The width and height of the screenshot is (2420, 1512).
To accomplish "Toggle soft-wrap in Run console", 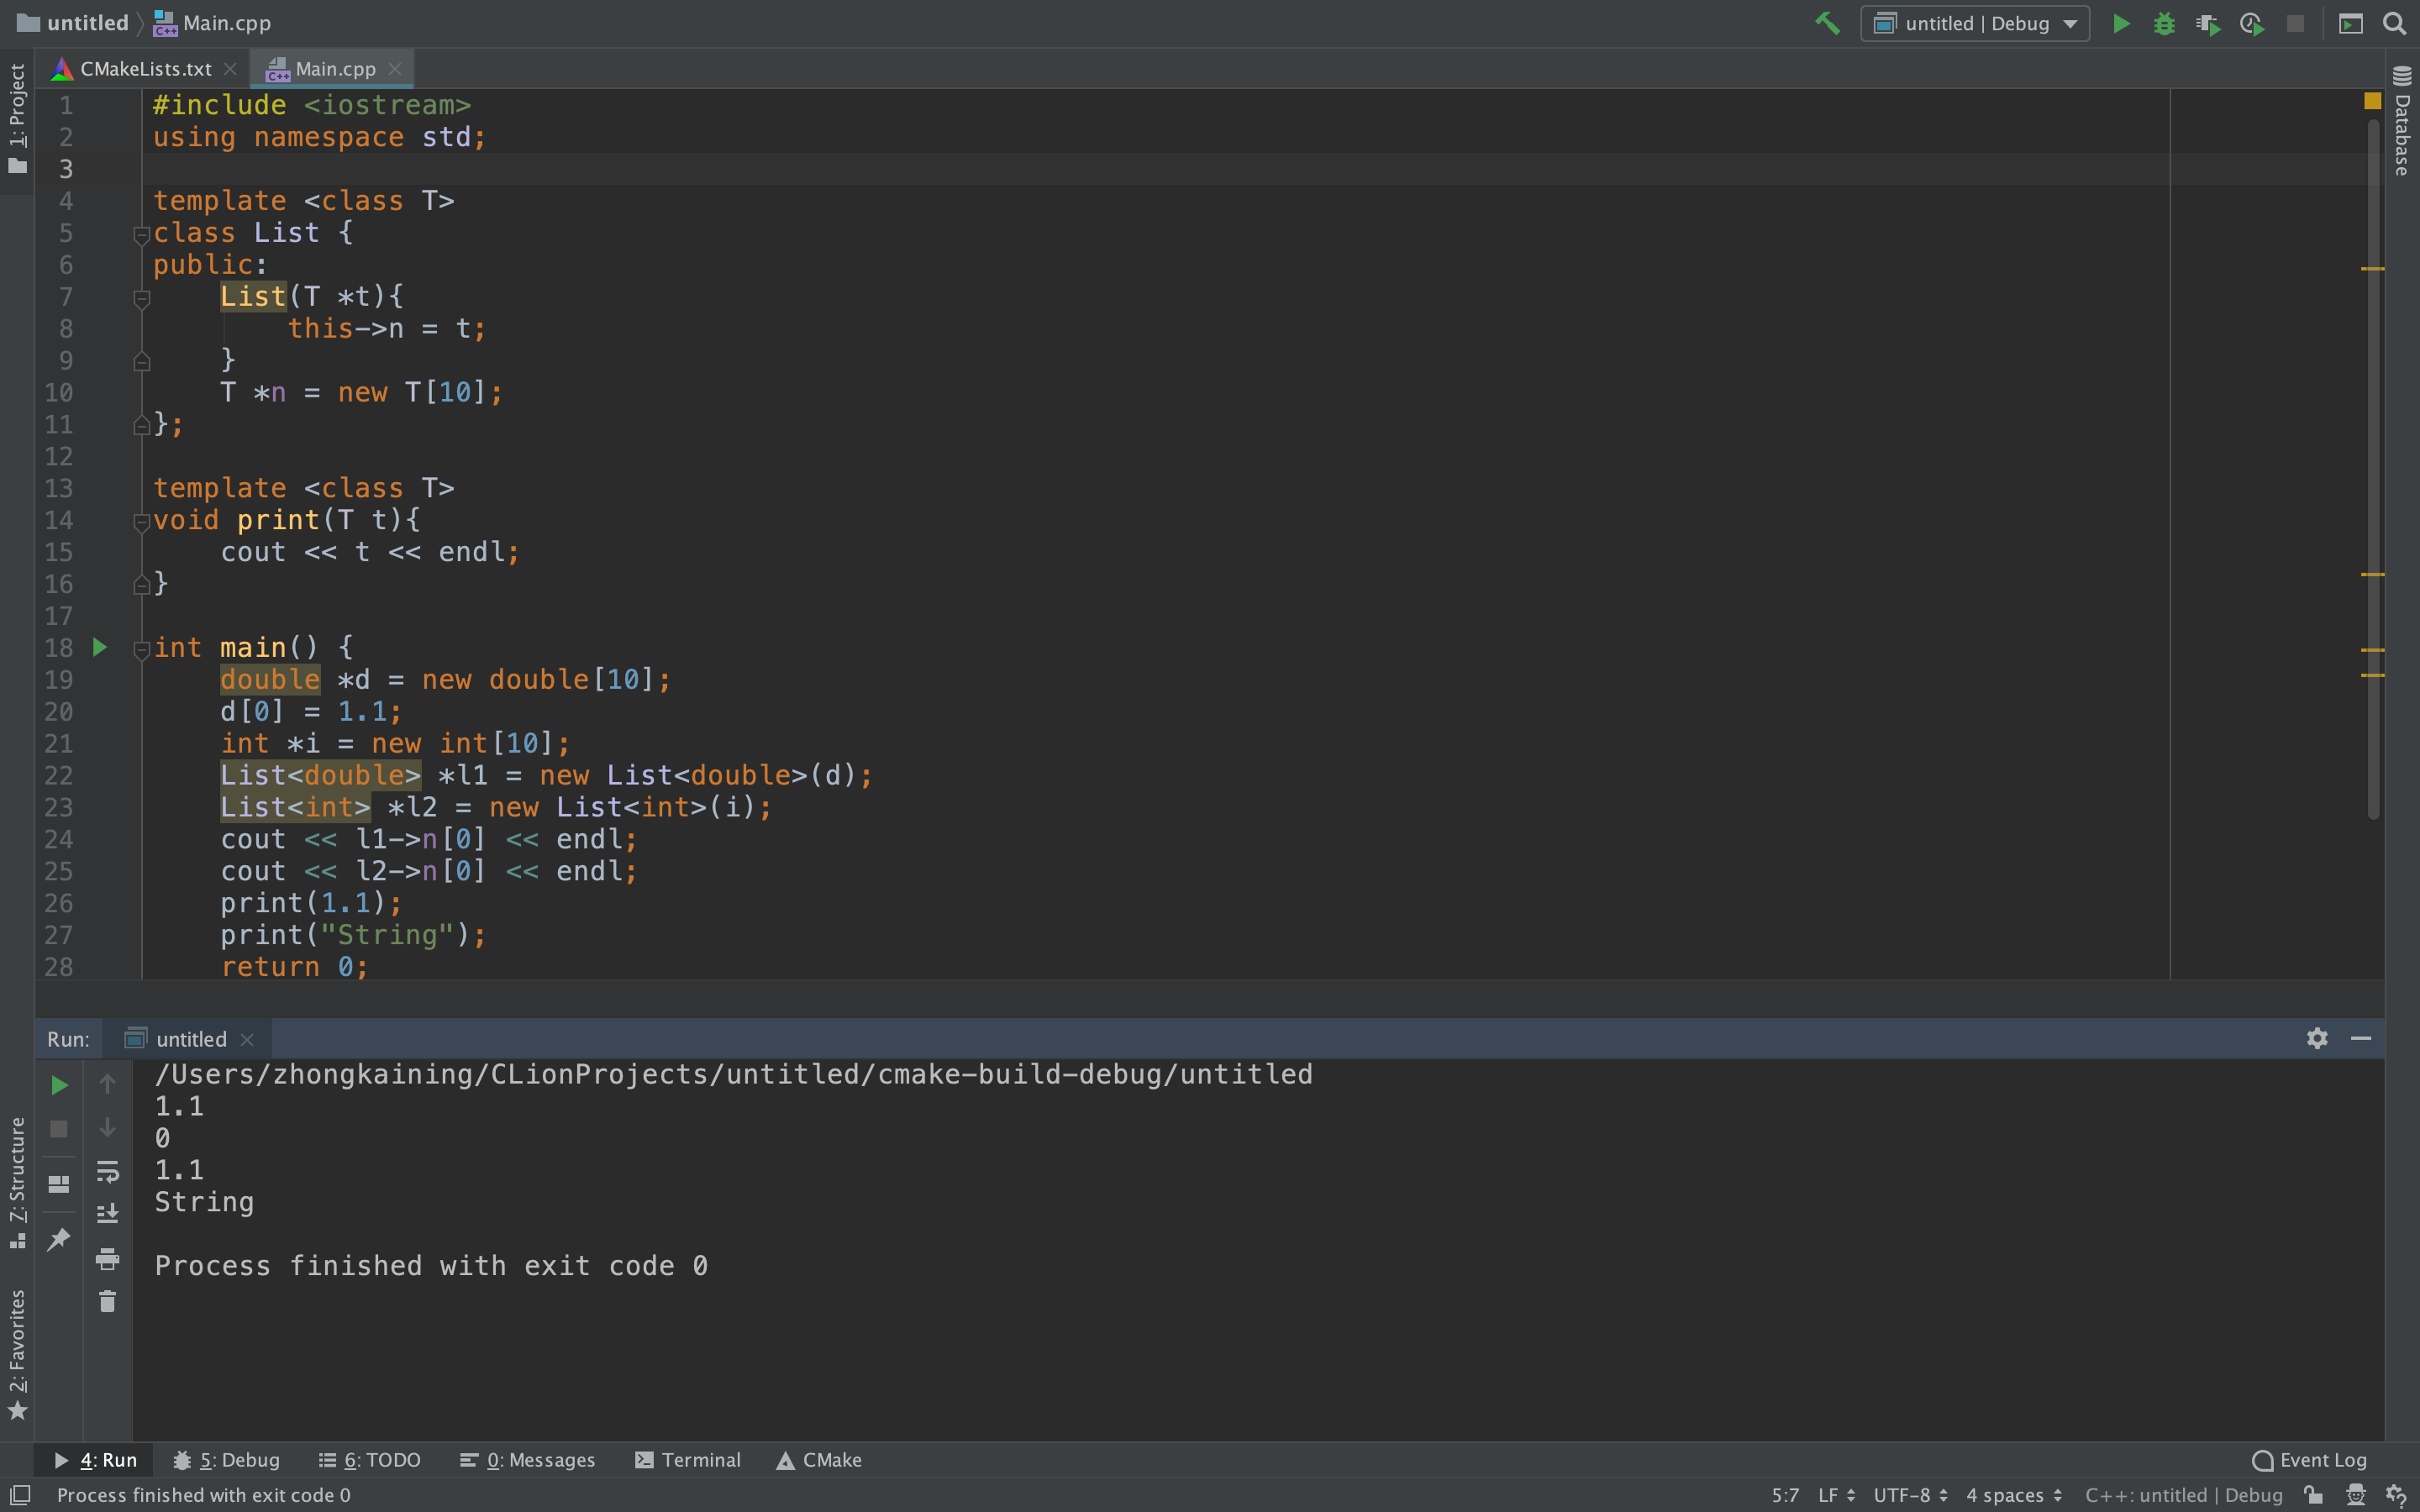I will pyautogui.click(x=108, y=1171).
